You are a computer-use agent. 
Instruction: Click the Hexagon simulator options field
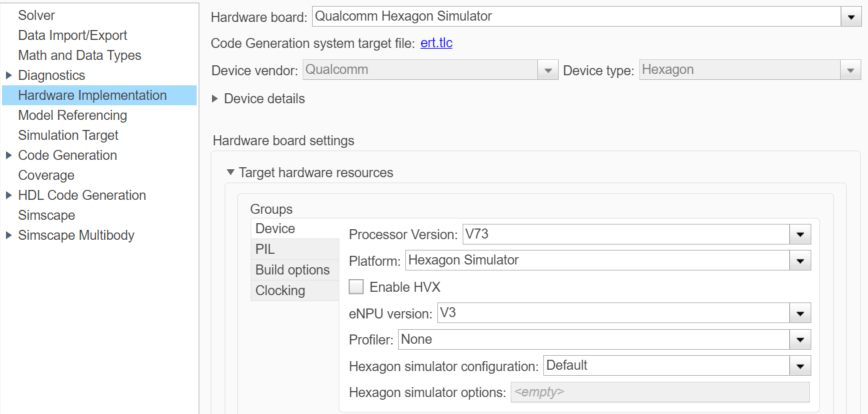[x=659, y=392]
